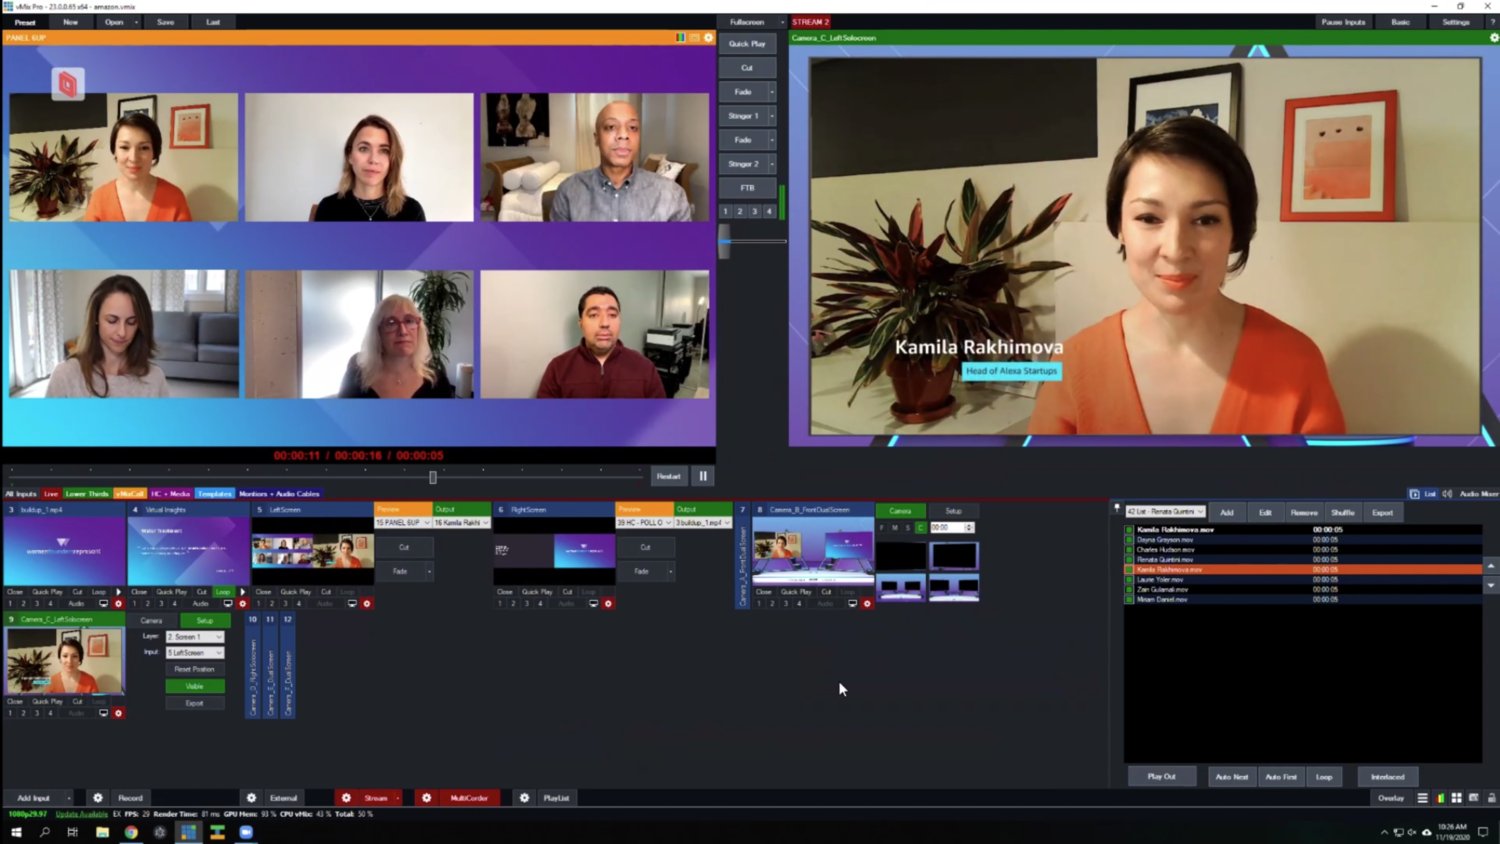This screenshot has width=1500, height=844.
Task: Toggle checkbox for Dayna Grayson.mov
Action: click(x=1129, y=540)
